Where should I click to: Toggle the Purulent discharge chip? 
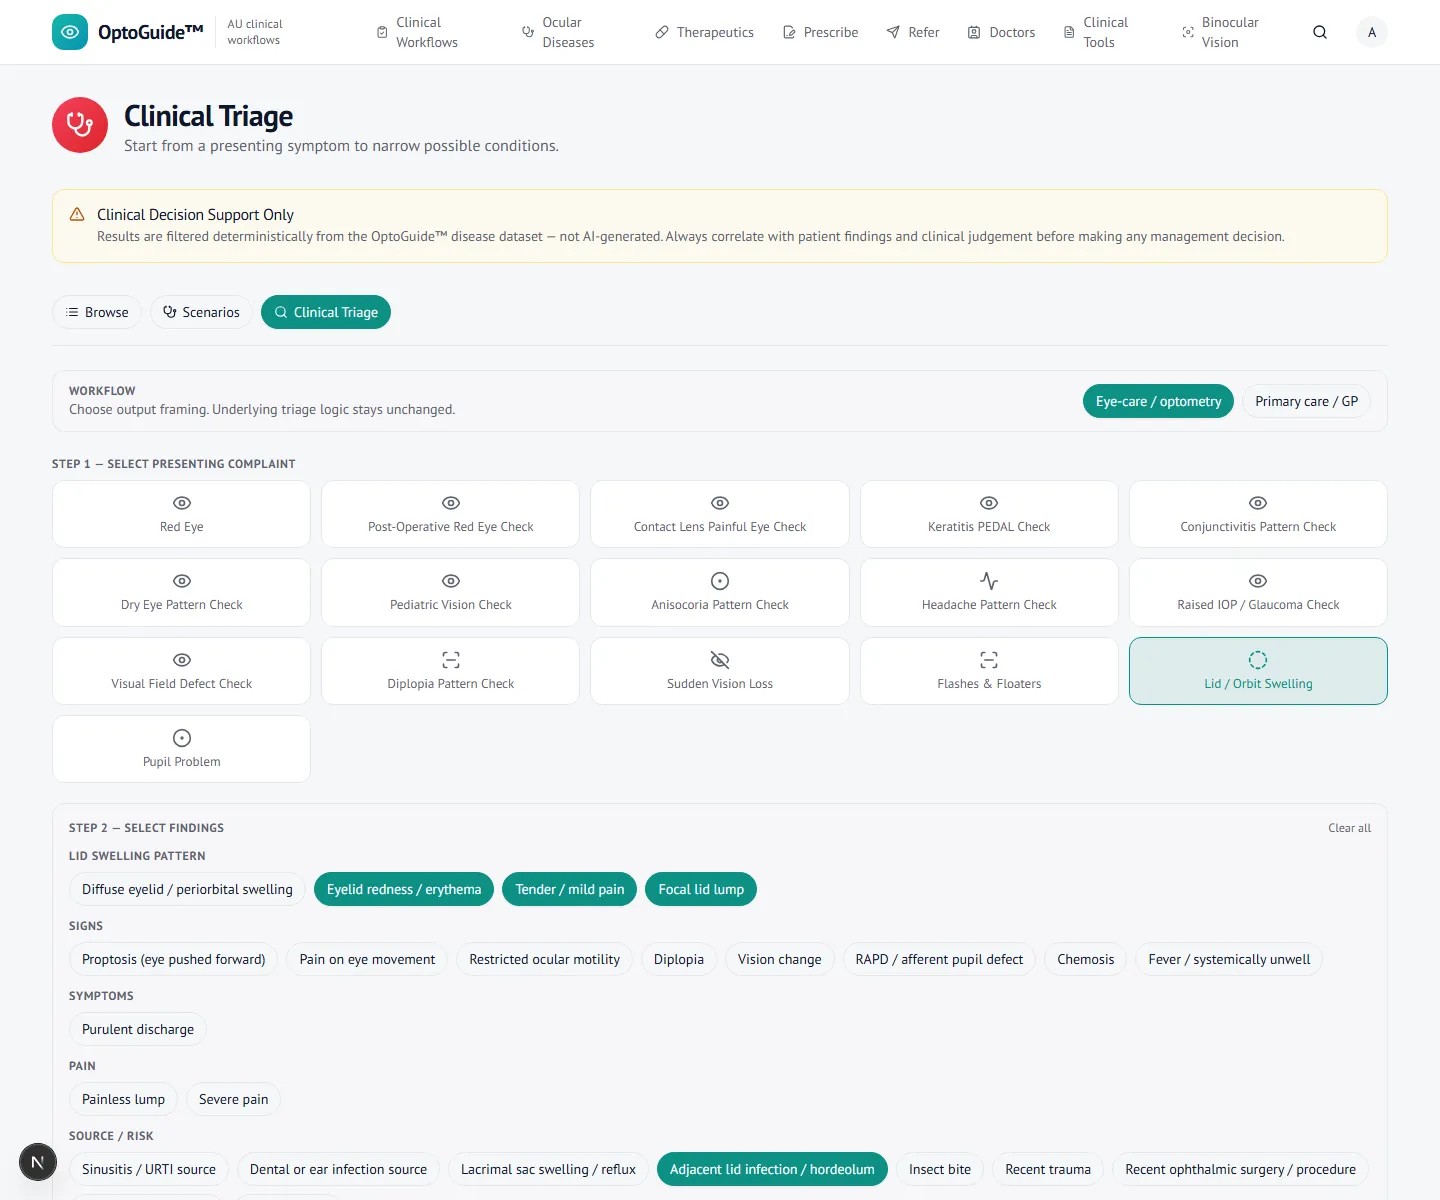(138, 1029)
